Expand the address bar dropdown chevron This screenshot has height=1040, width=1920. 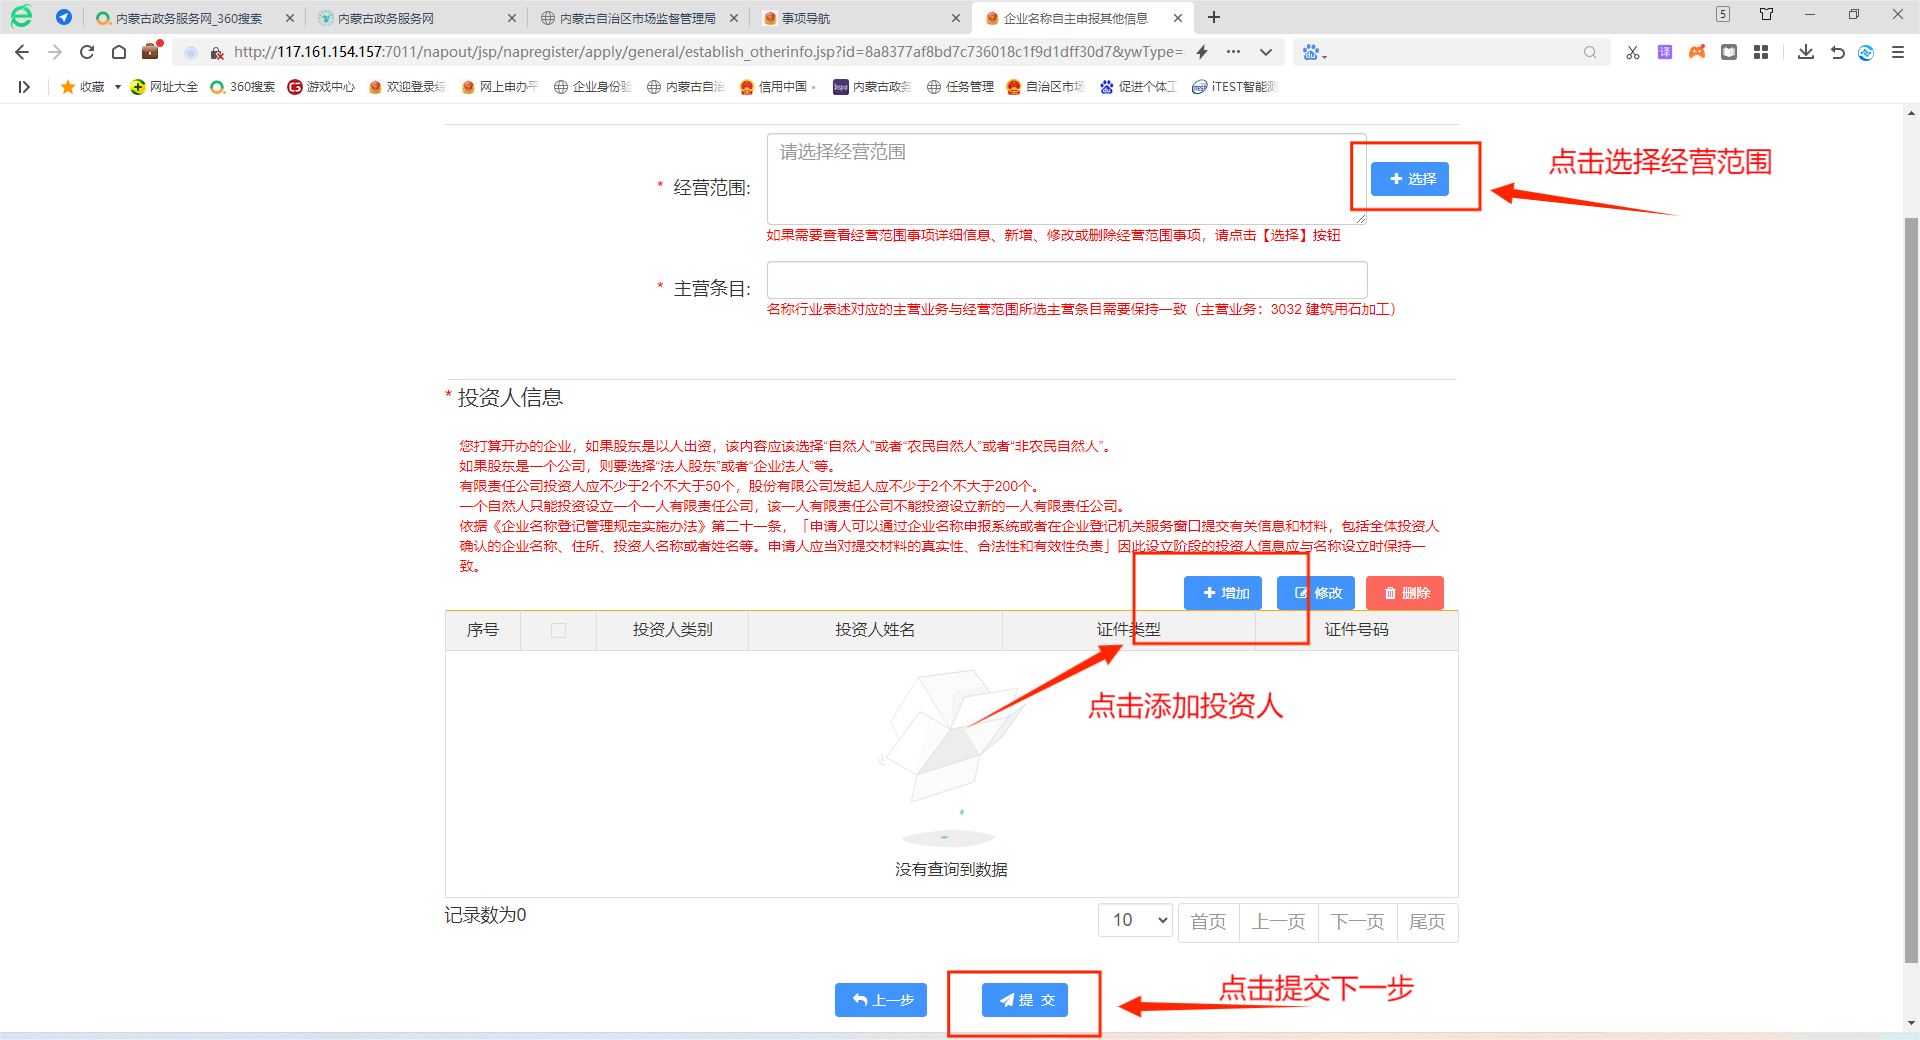pyautogui.click(x=1266, y=52)
